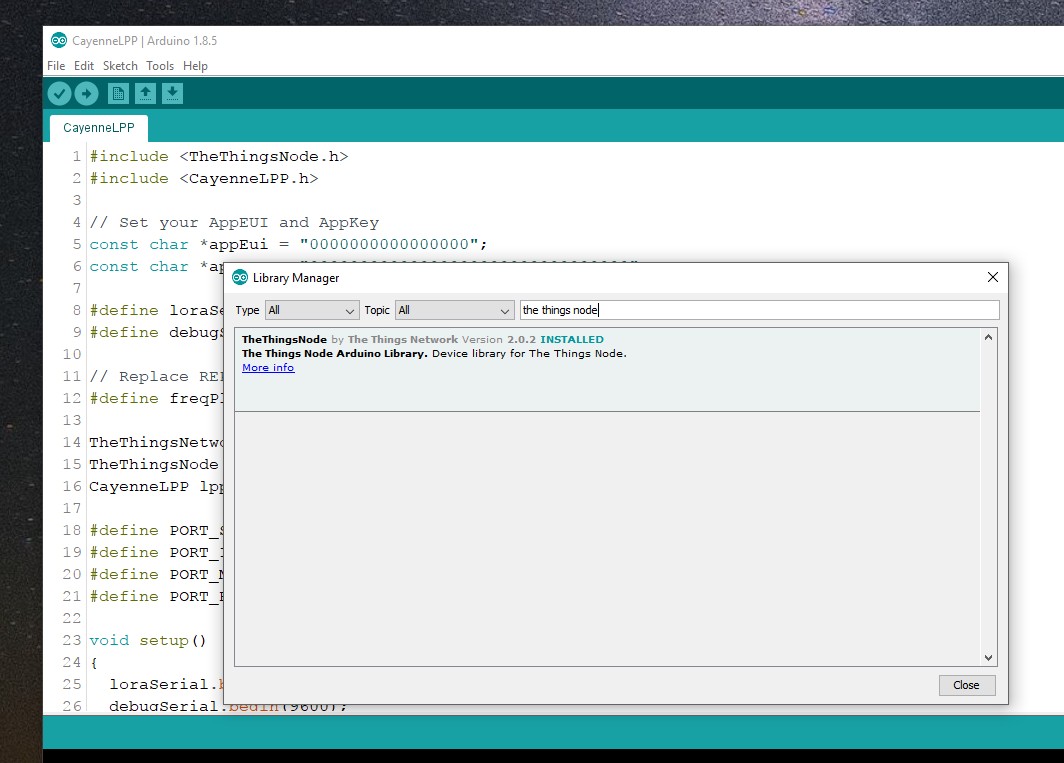Click 'void setup()' on line 23
Image resolution: width=1064 pixels, height=763 pixels.
148,640
